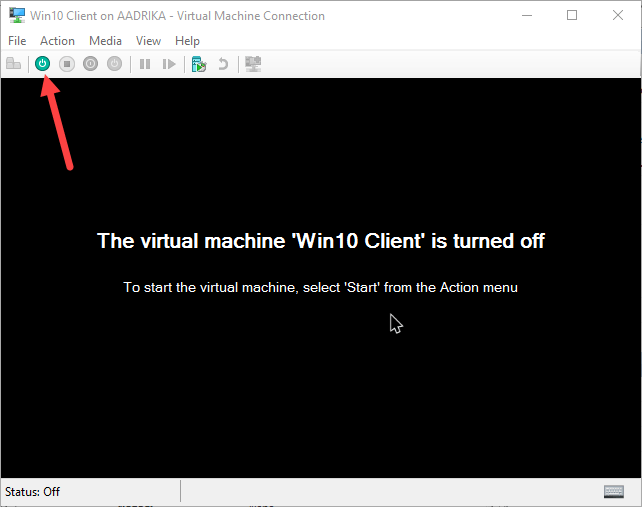The image size is (642, 507).
Task: Click the Turn Off stop icon
Action: (67, 64)
